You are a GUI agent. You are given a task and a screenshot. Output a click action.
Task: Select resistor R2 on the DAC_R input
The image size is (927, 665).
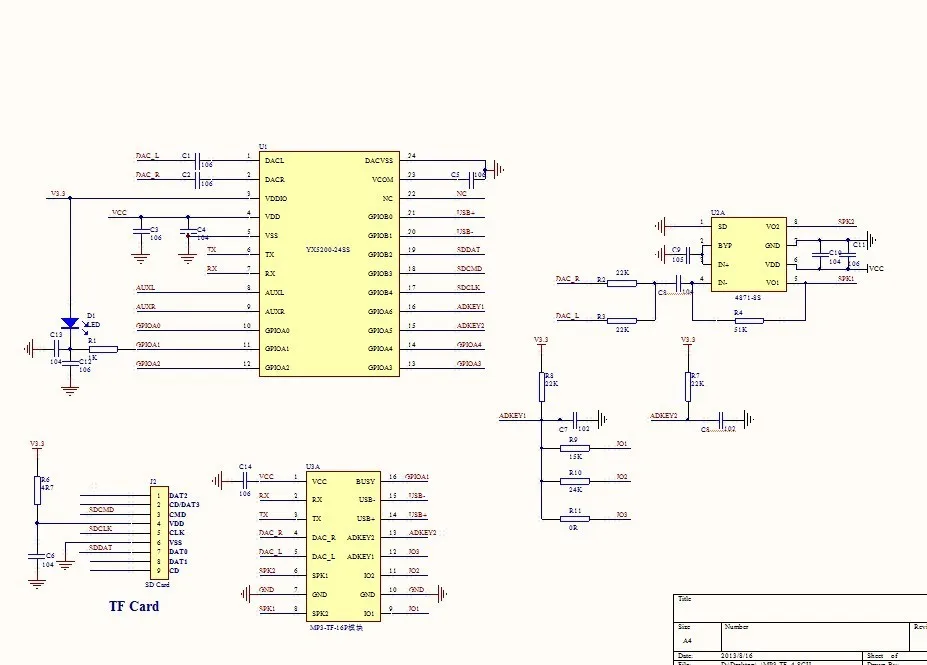[x=622, y=283]
